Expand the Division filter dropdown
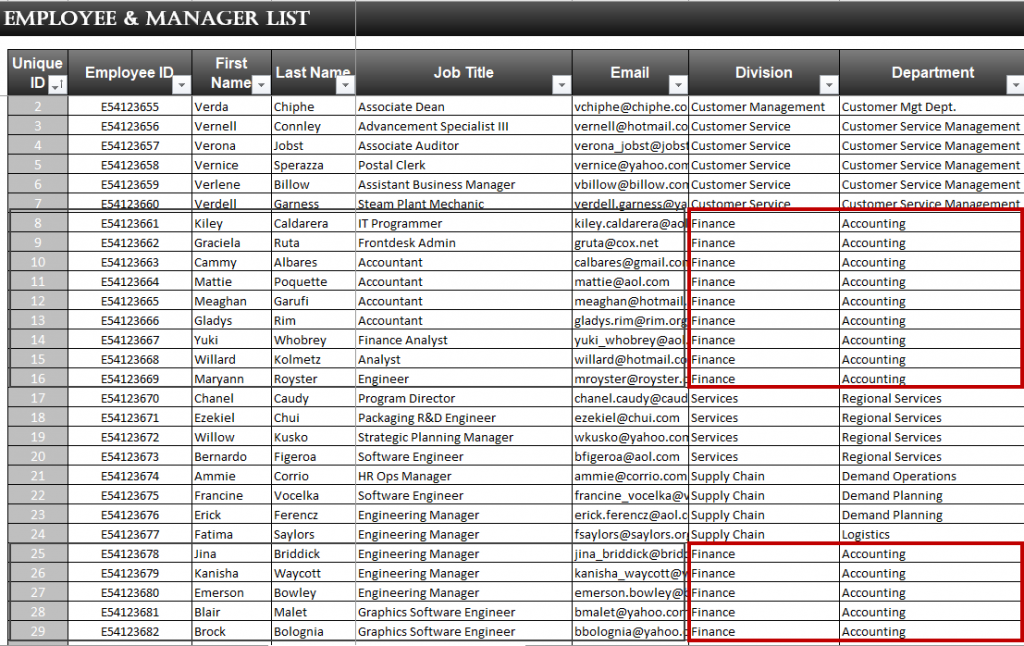This screenshot has height=646, width=1024. point(828,85)
